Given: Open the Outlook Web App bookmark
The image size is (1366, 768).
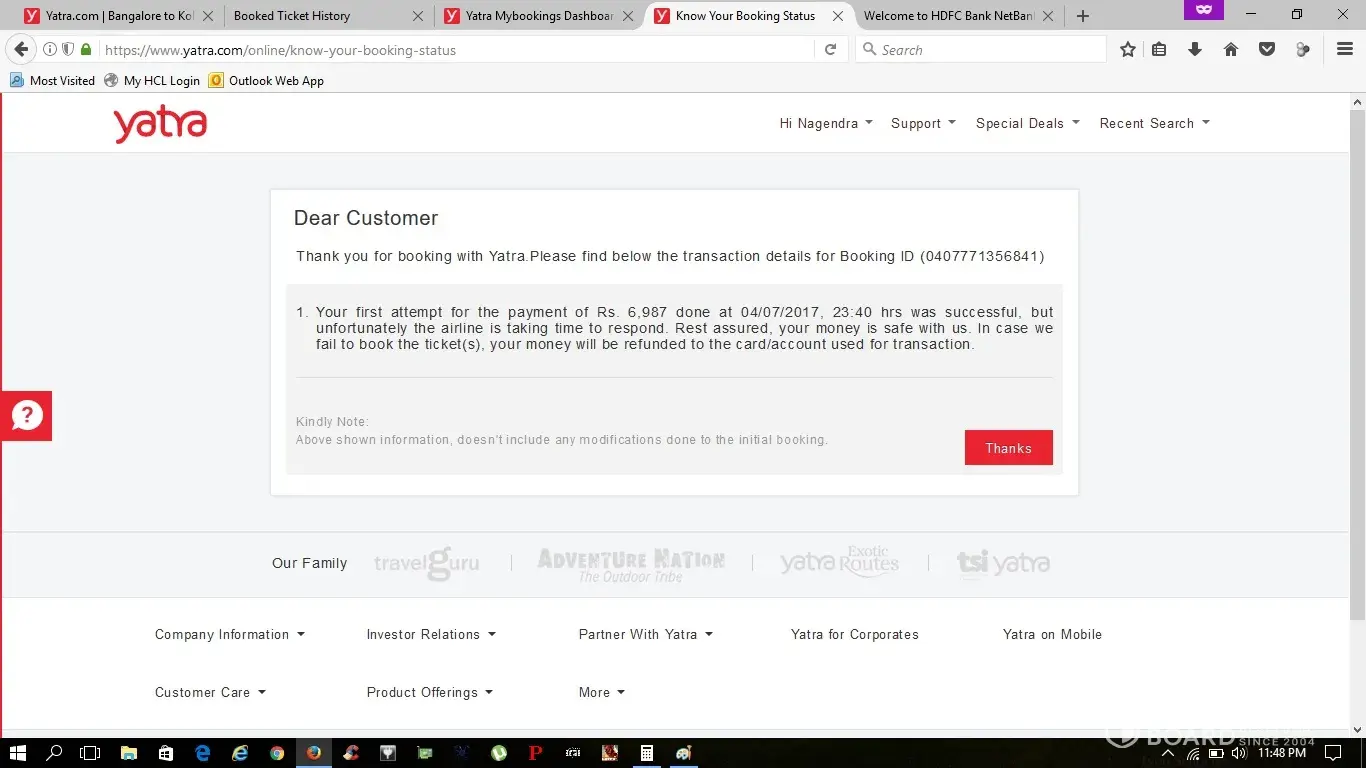Looking at the screenshot, I should pos(266,81).
